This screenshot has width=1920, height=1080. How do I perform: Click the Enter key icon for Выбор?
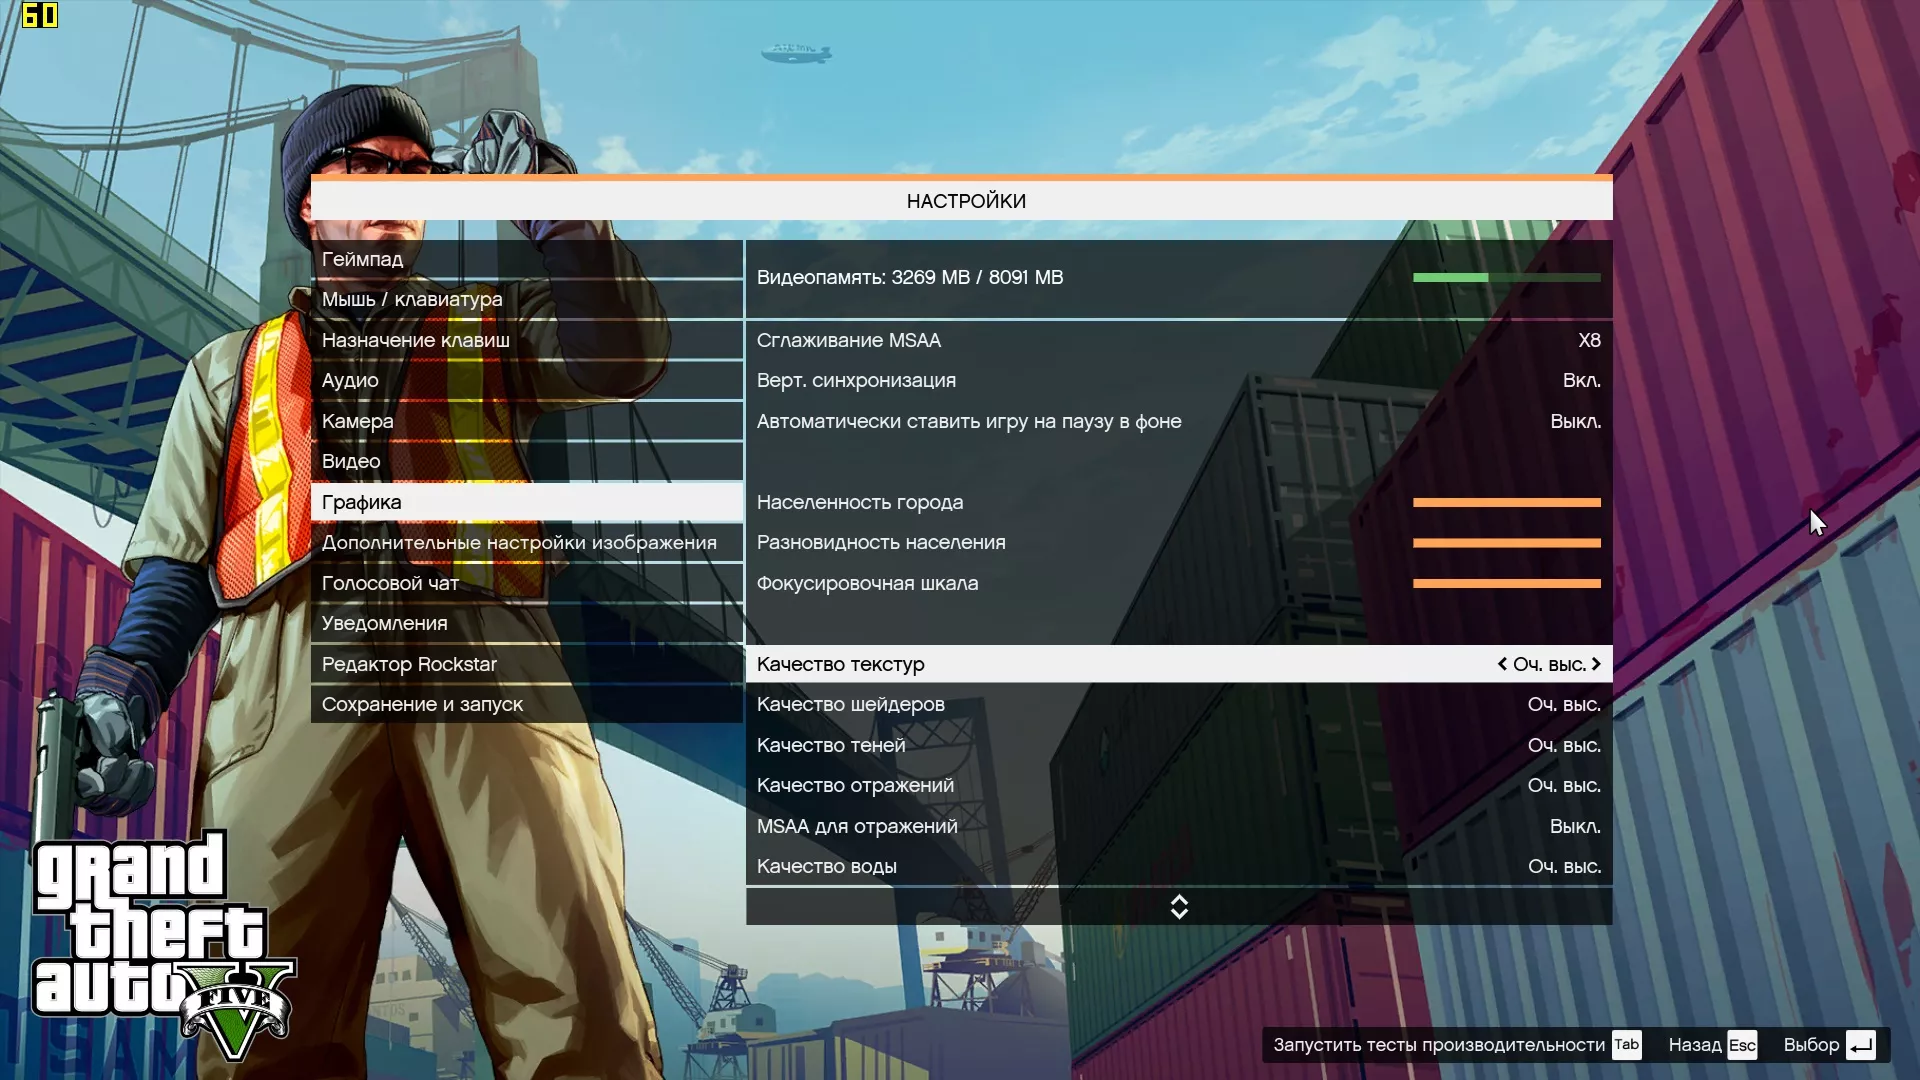[x=1860, y=1045]
